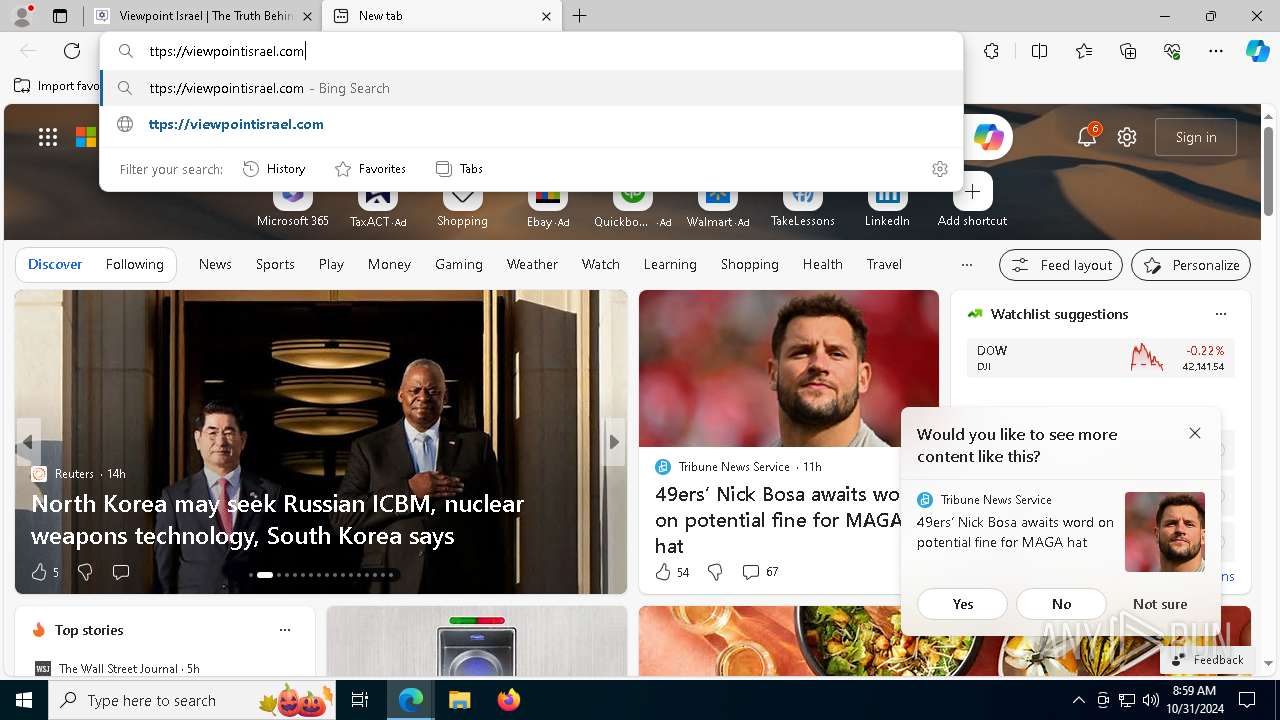The height and width of the screenshot is (720, 1280).
Task: Expand more feed categories ellipsis
Action: [x=966, y=265]
